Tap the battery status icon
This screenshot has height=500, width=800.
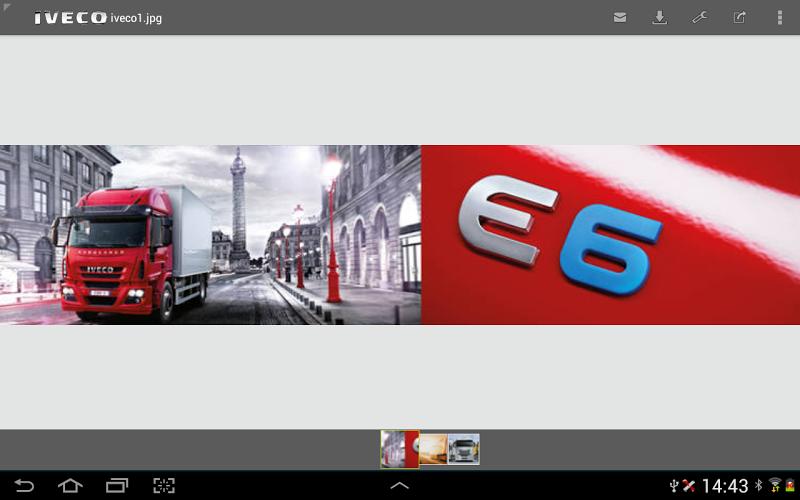[790, 485]
